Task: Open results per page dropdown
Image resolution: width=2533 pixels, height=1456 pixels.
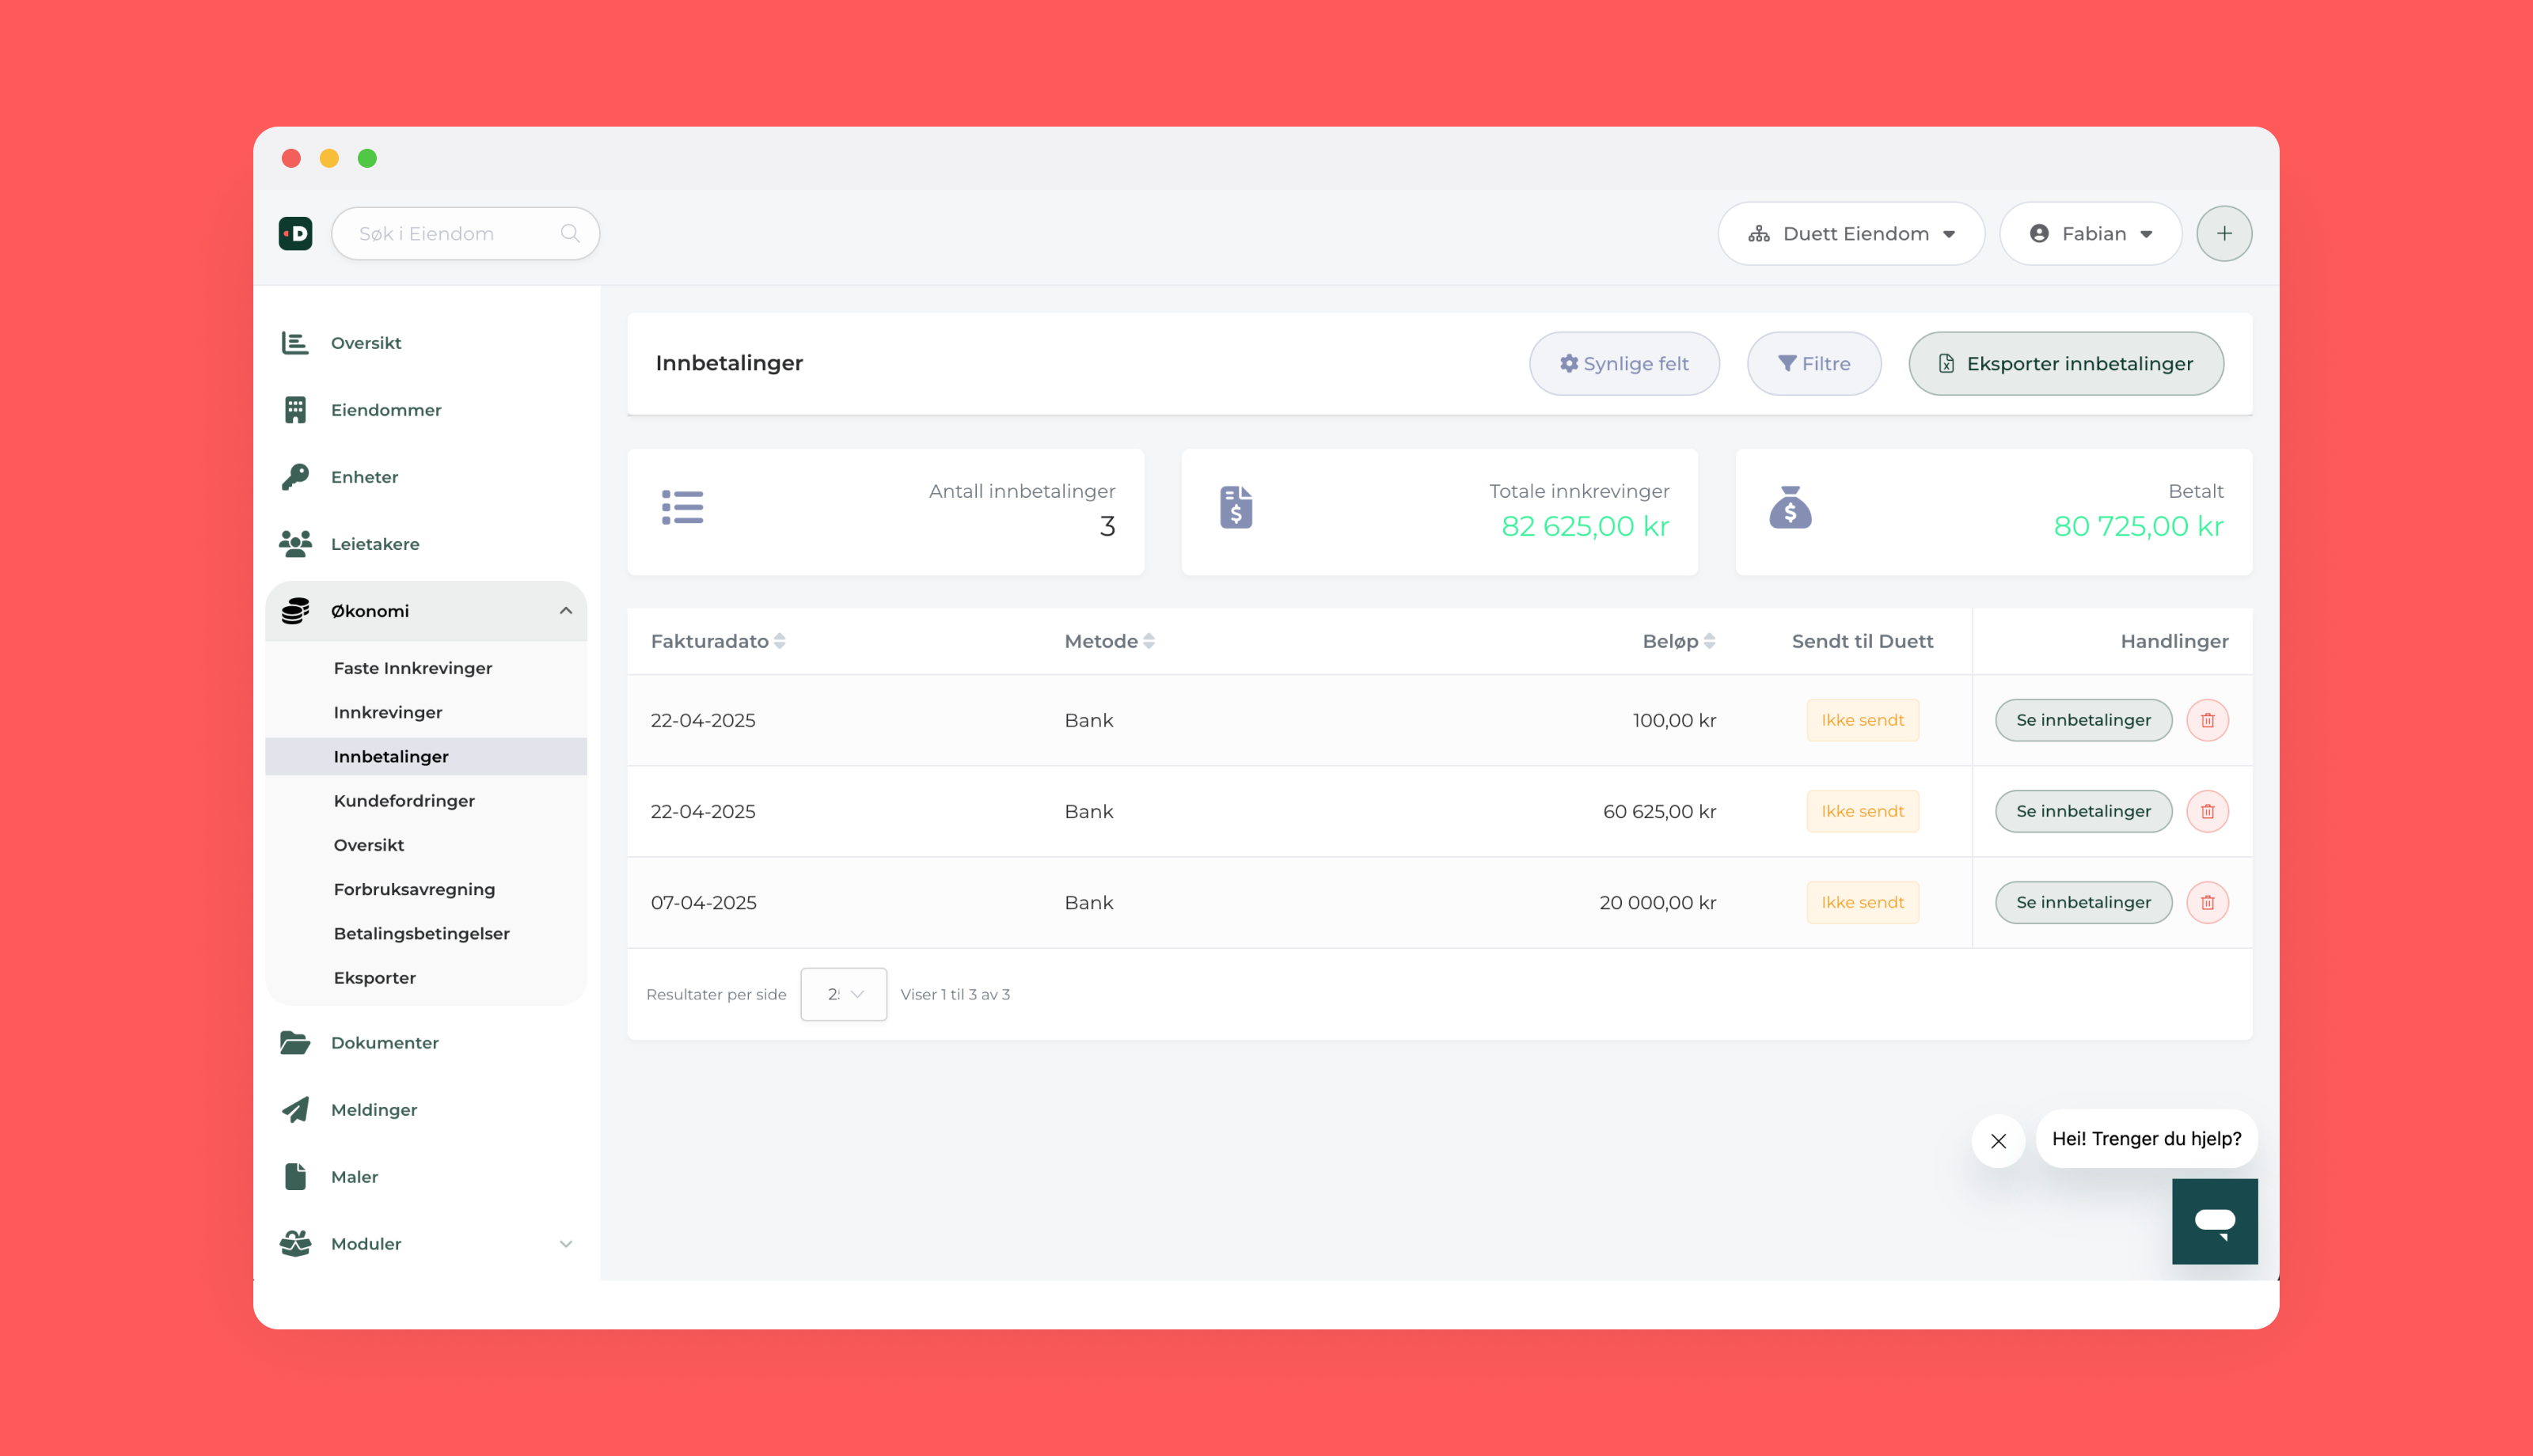Action: (843, 994)
